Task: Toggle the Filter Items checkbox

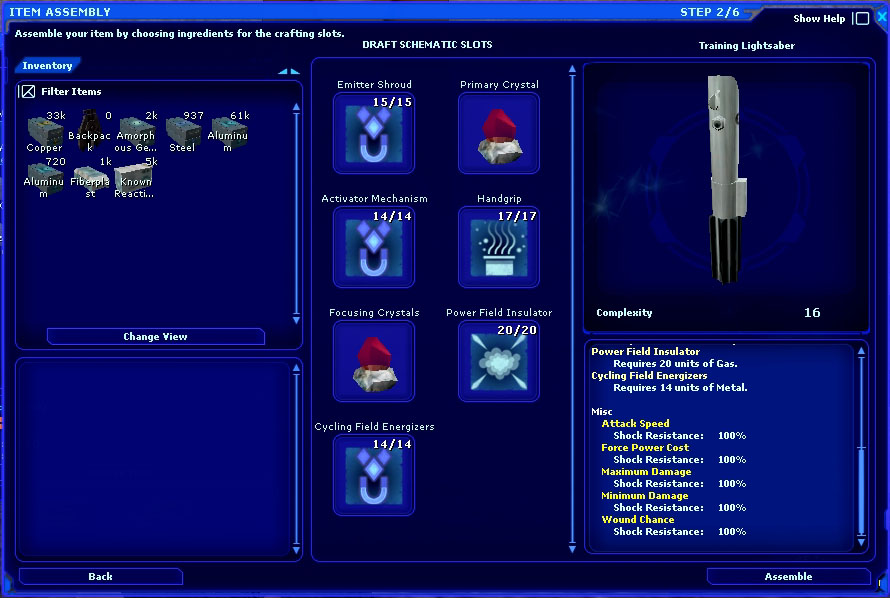Action: coord(28,92)
